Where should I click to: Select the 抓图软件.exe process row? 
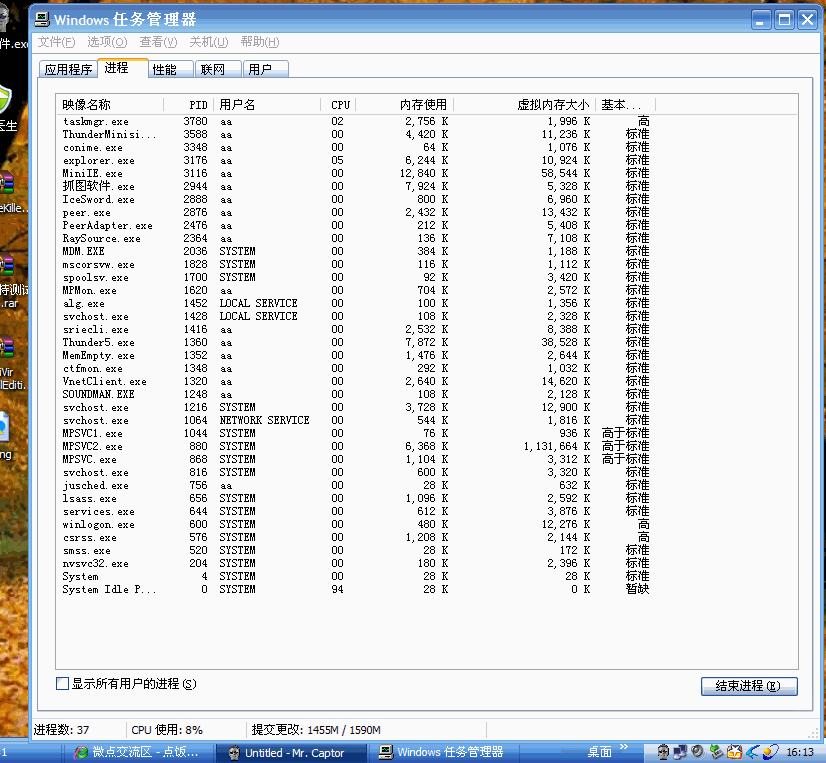(356, 187)
